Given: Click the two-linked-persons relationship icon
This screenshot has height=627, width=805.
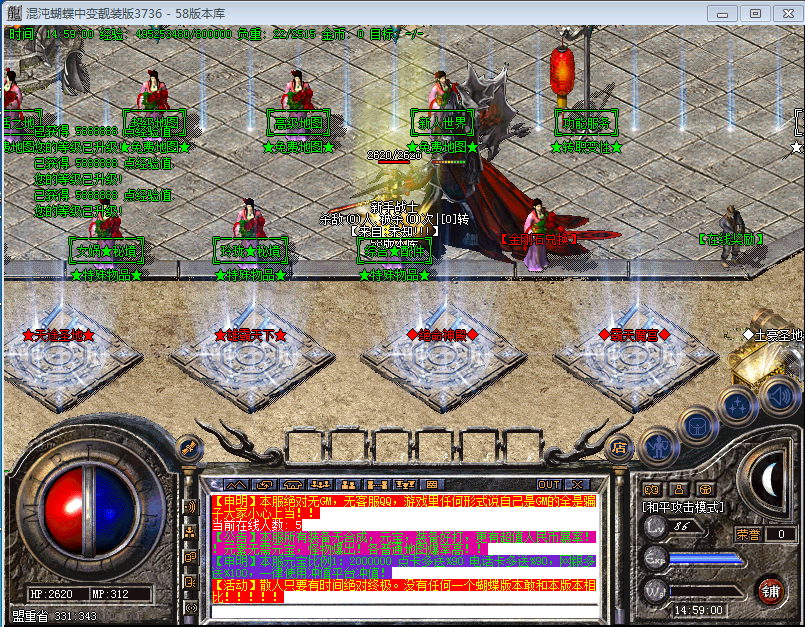Looking at the screenshot, I should tap(377, 485).
